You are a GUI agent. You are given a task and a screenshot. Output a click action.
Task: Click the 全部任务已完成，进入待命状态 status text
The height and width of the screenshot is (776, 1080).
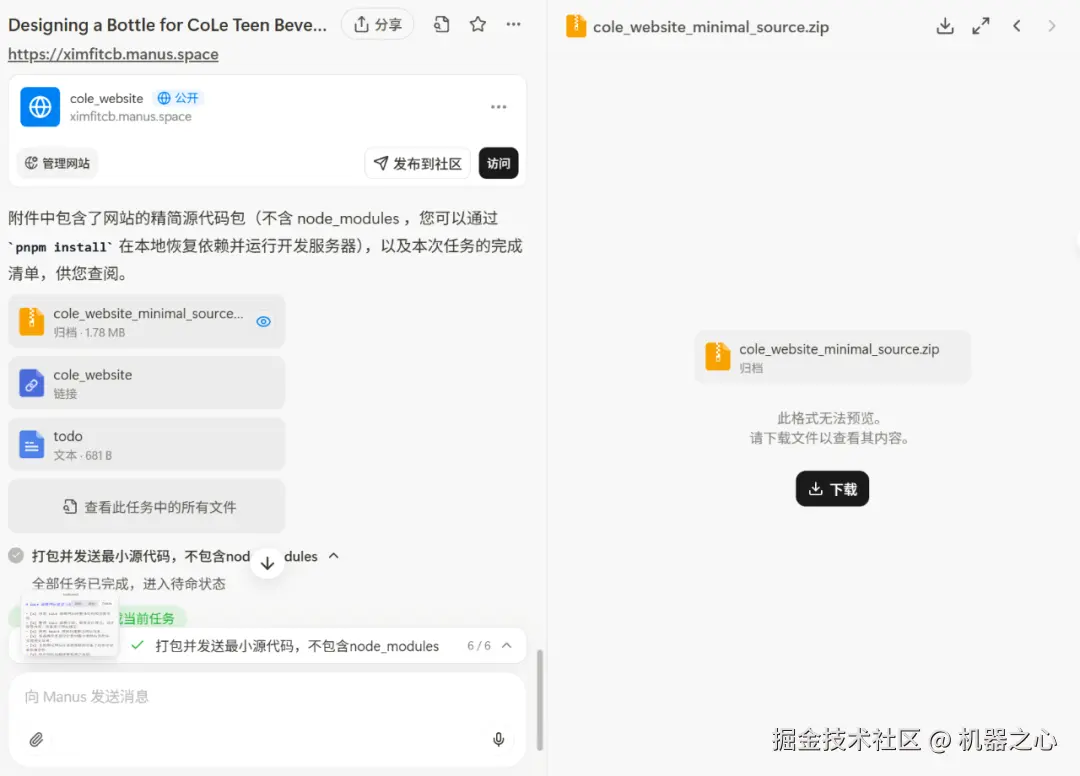129,584
